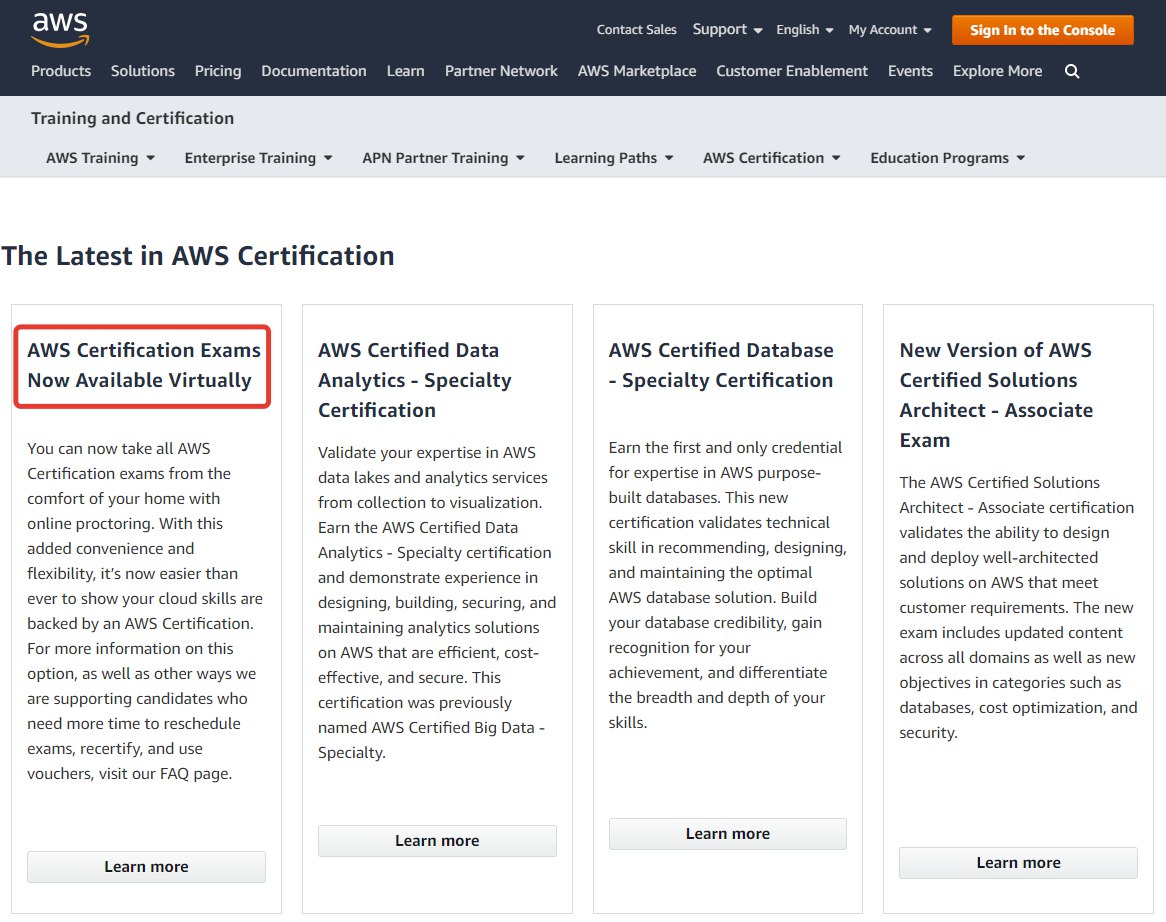Screen dimensions: 1166x922
Task: Open the English language dropdown
Action: coord(805,30)
